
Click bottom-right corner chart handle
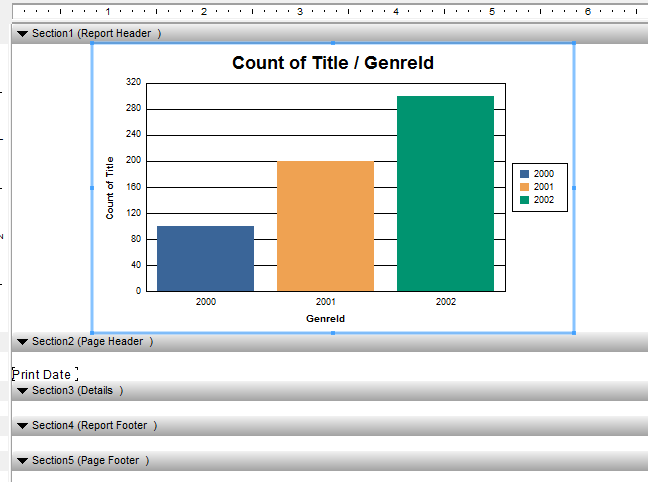tap(574, 333)
